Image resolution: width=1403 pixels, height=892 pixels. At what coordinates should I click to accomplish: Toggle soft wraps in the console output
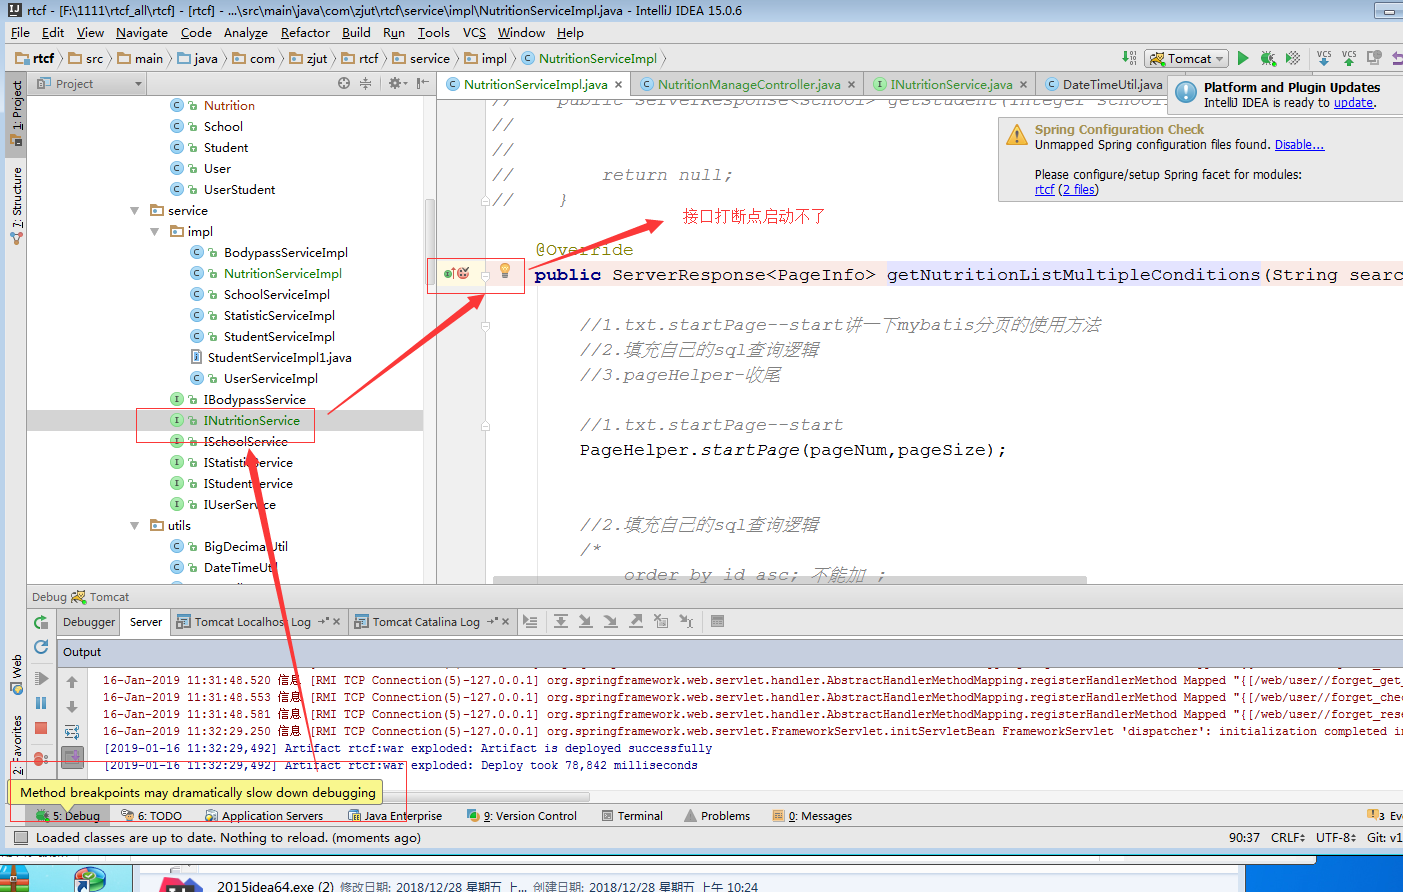click(x=72, y=732)
